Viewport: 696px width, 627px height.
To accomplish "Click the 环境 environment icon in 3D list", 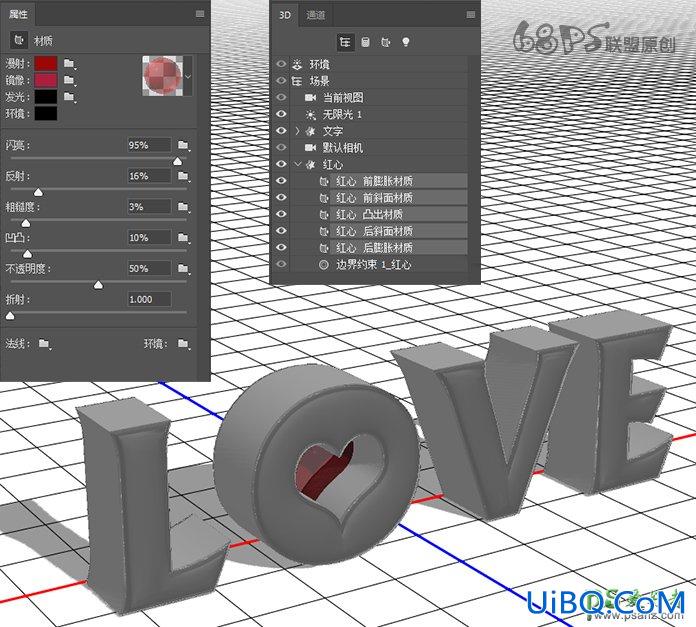I will 297,64.
